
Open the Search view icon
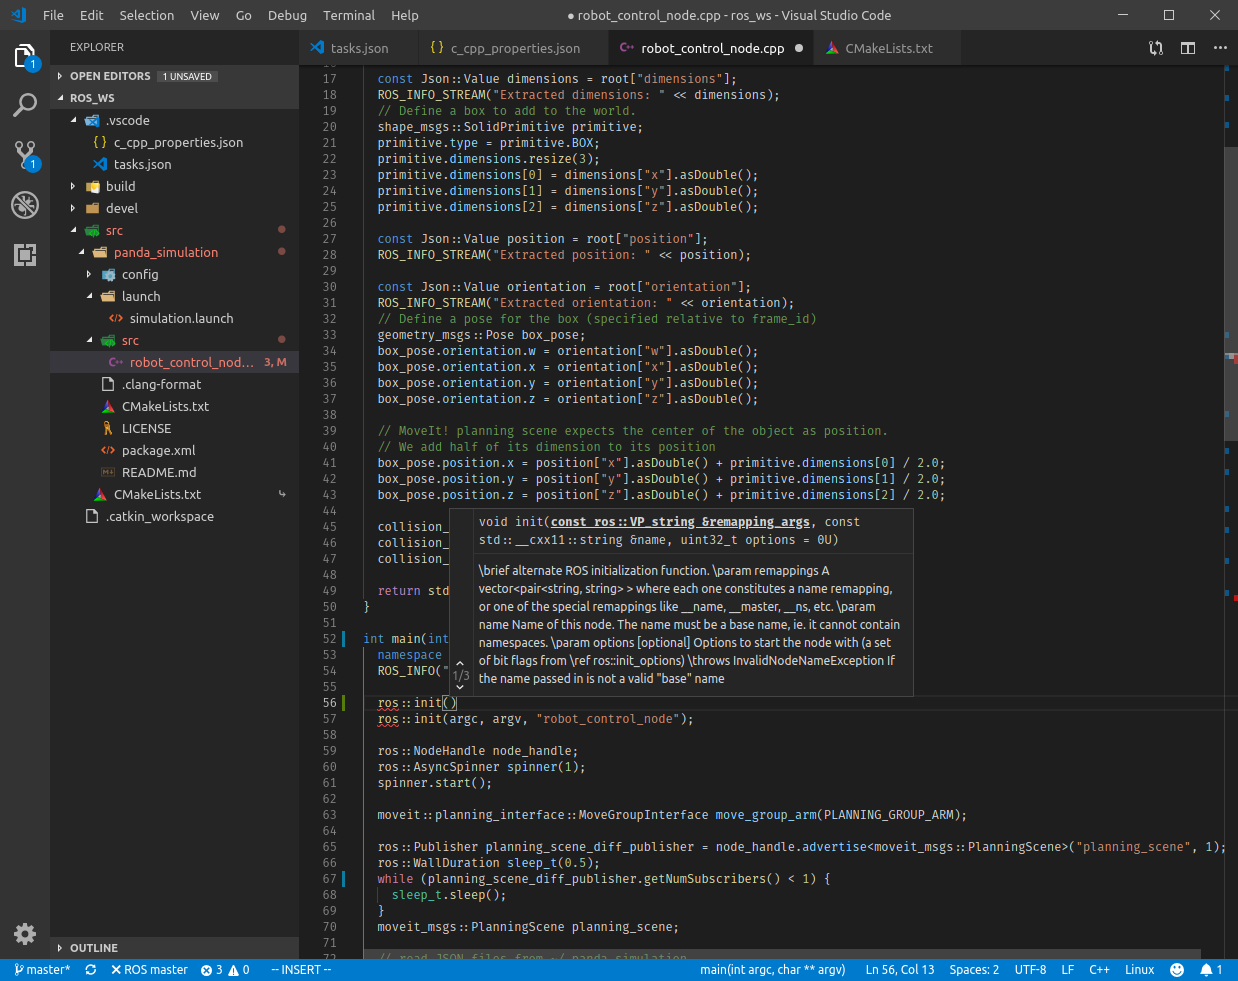coord(25,105)
